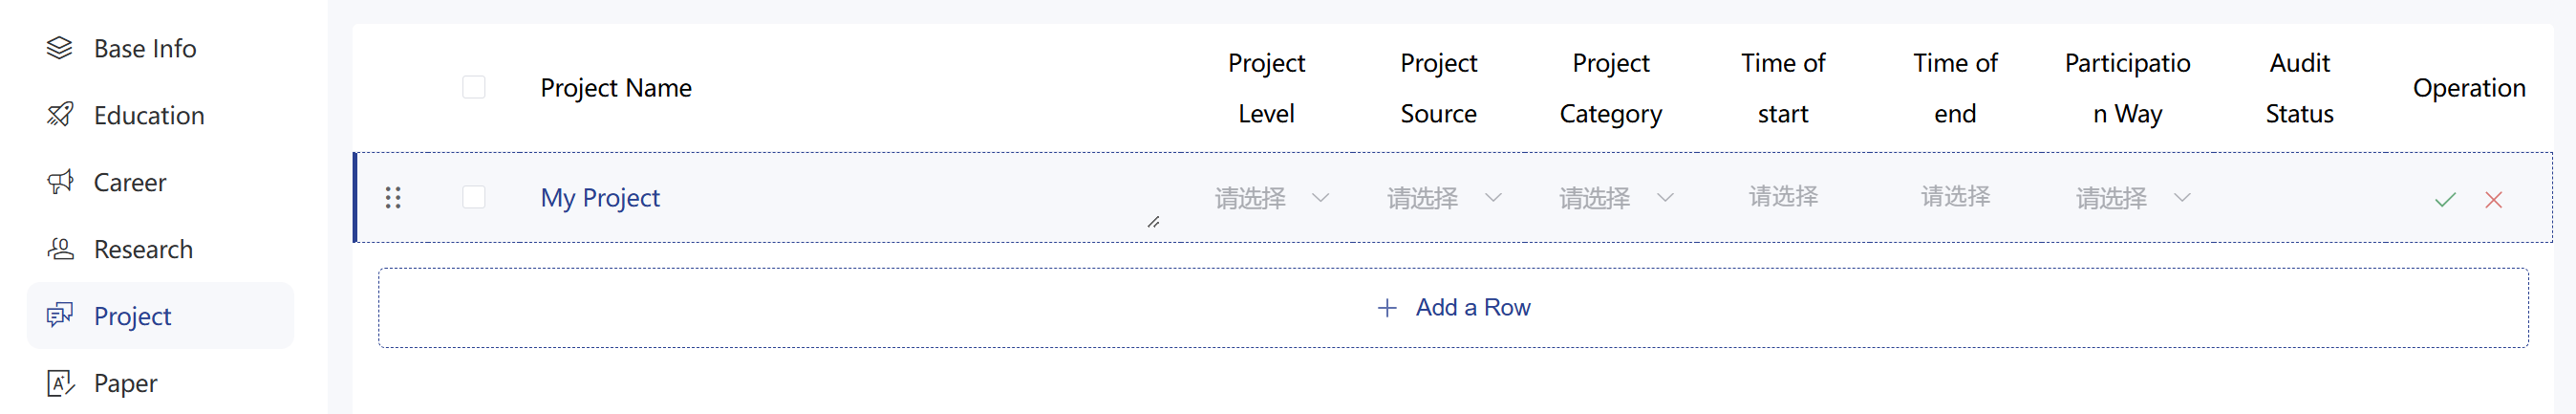Confirm the row with green checkmark

click(2445, 199)
